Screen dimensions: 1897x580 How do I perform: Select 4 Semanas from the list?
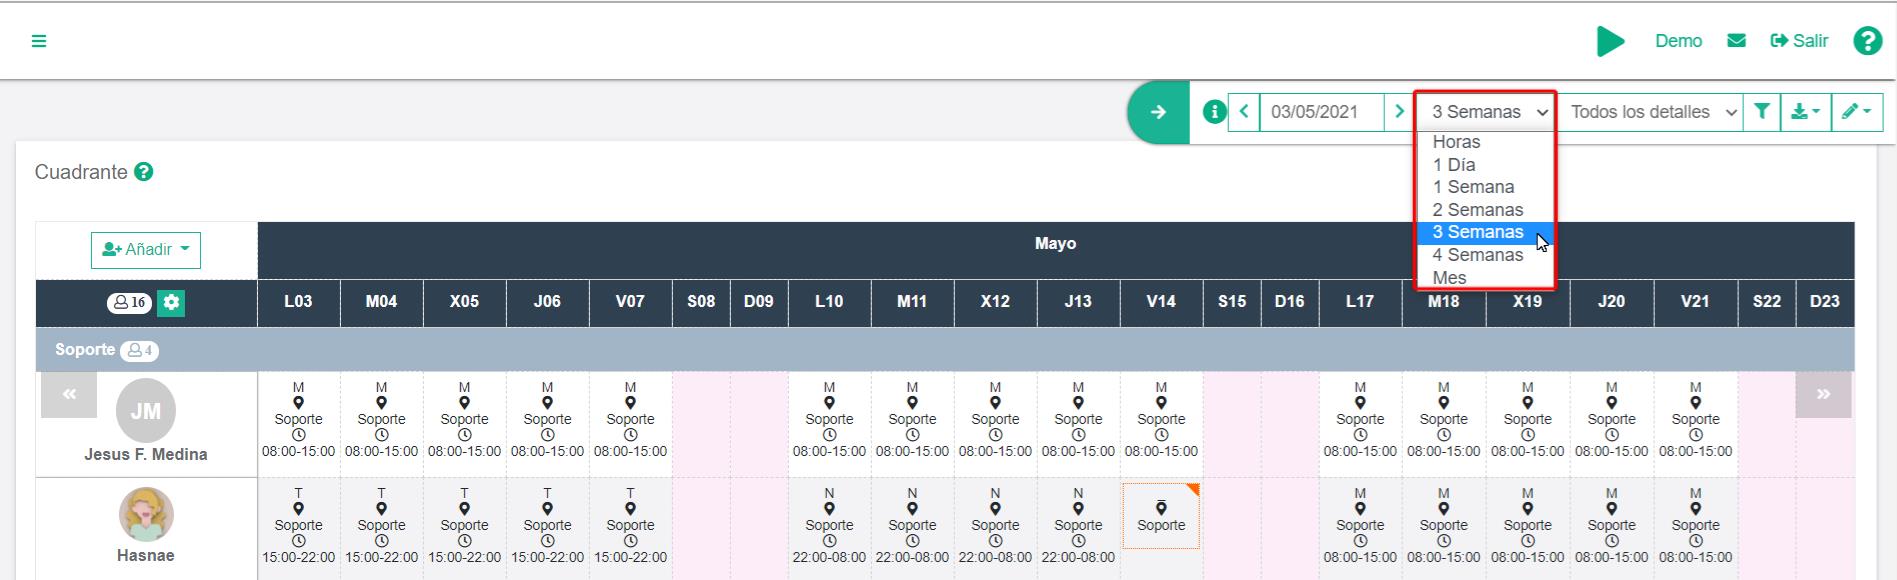pyautogui.click(x=1477, y=255)
